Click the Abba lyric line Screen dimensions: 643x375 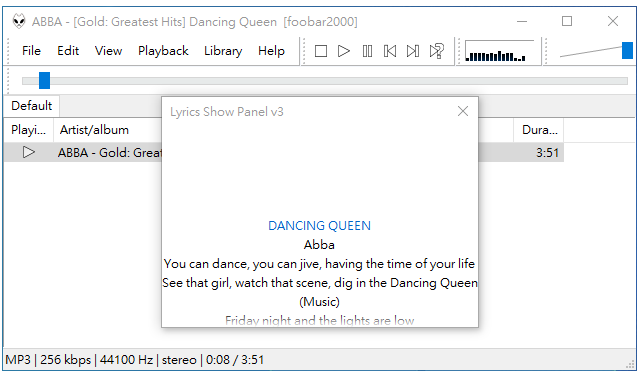coord(319,245)
